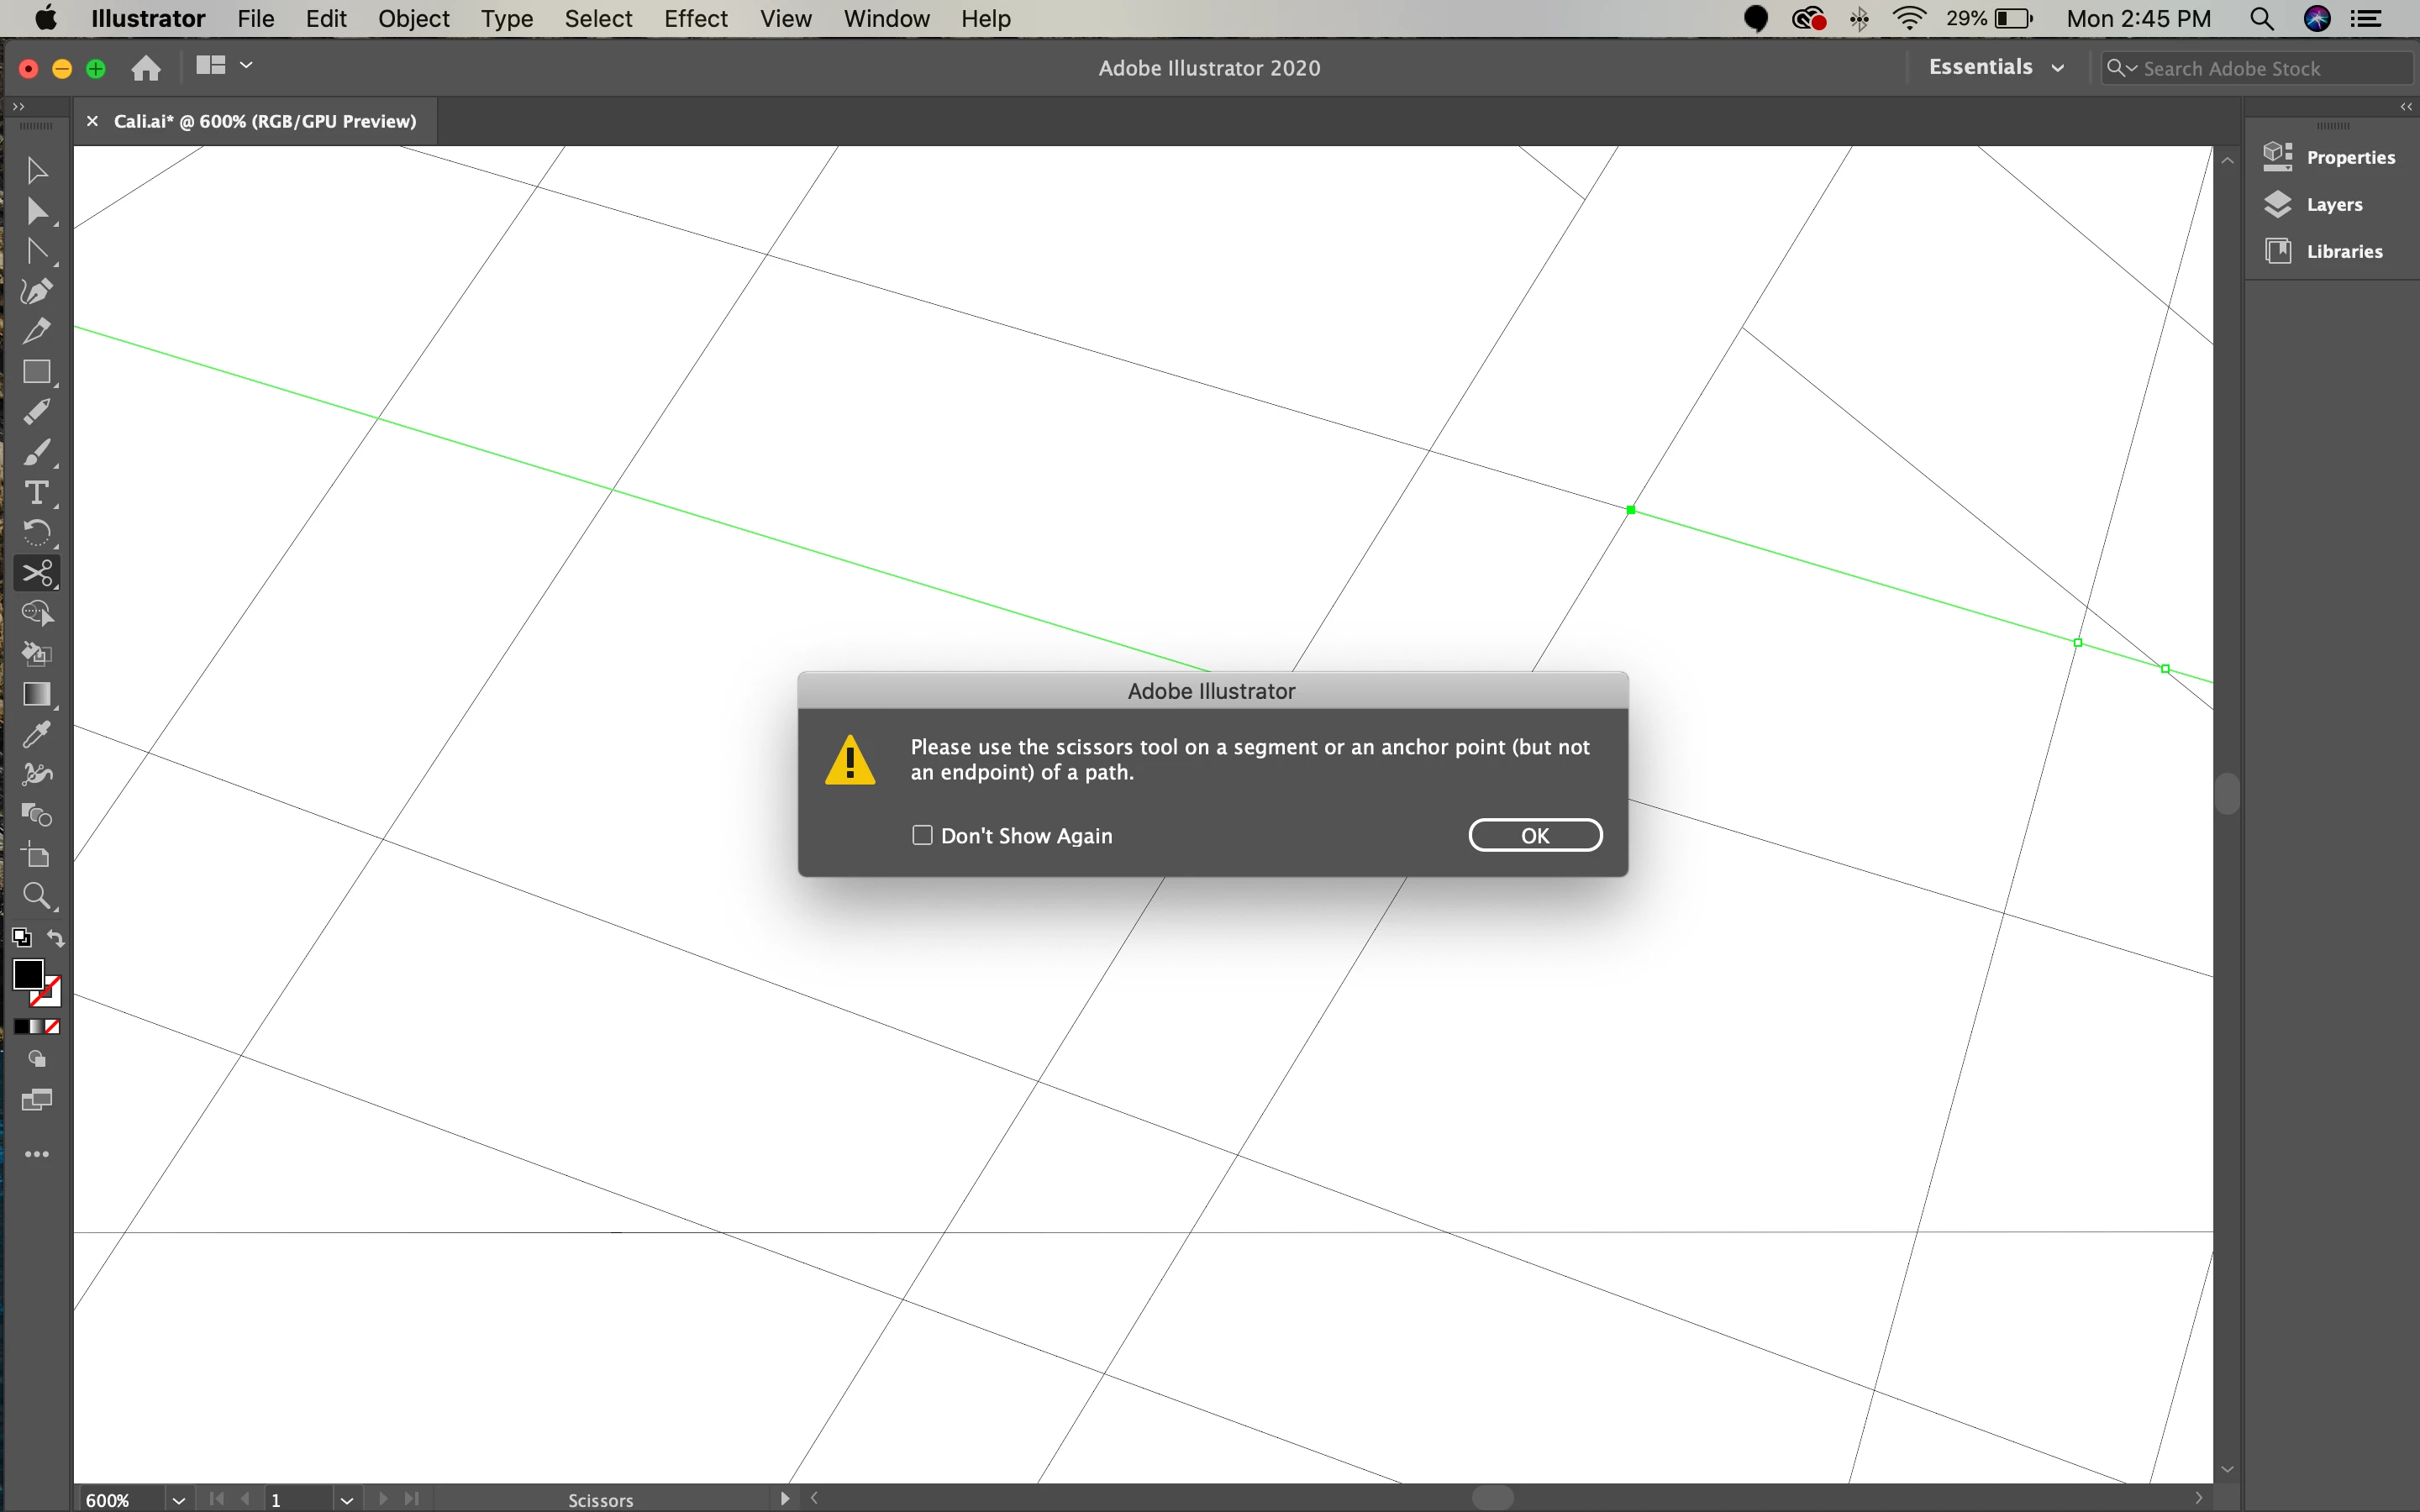Select the Eyedropper tool
This screenshot has width=2420, height=1512.
pos(37,735)
